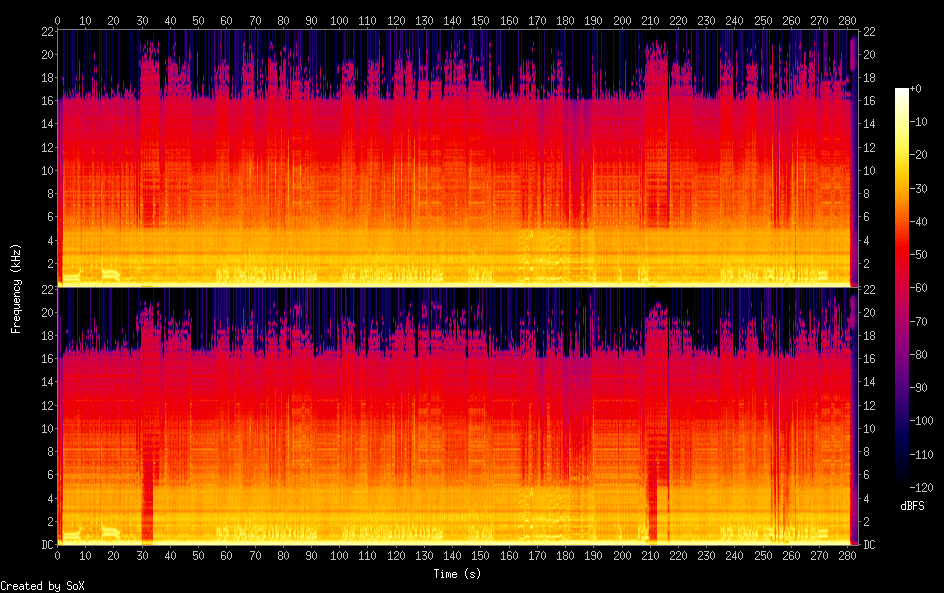Screen dimensions: 944x593
Task: Click the "DC" label on the bottom-left axis
Action: tap(47, 545)
